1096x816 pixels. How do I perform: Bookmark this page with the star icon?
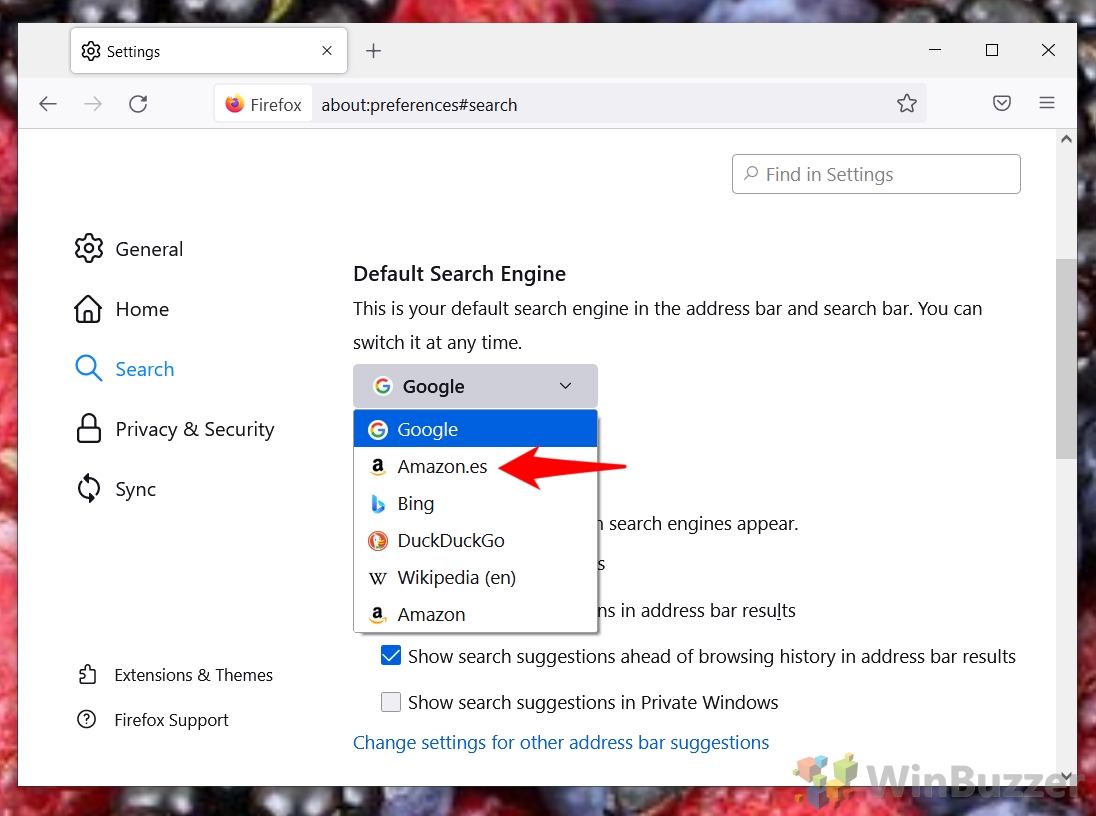(907, 103)
